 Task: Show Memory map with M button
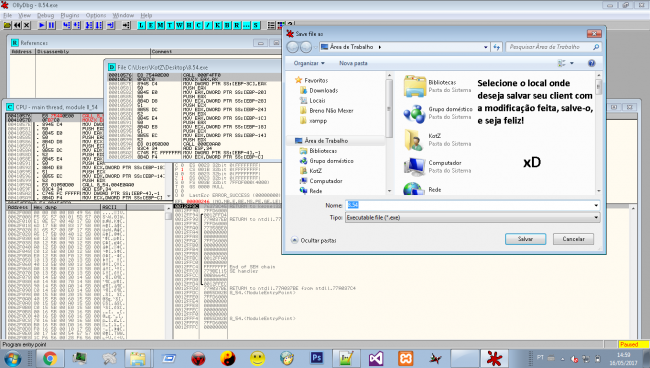tap(160, 25)
